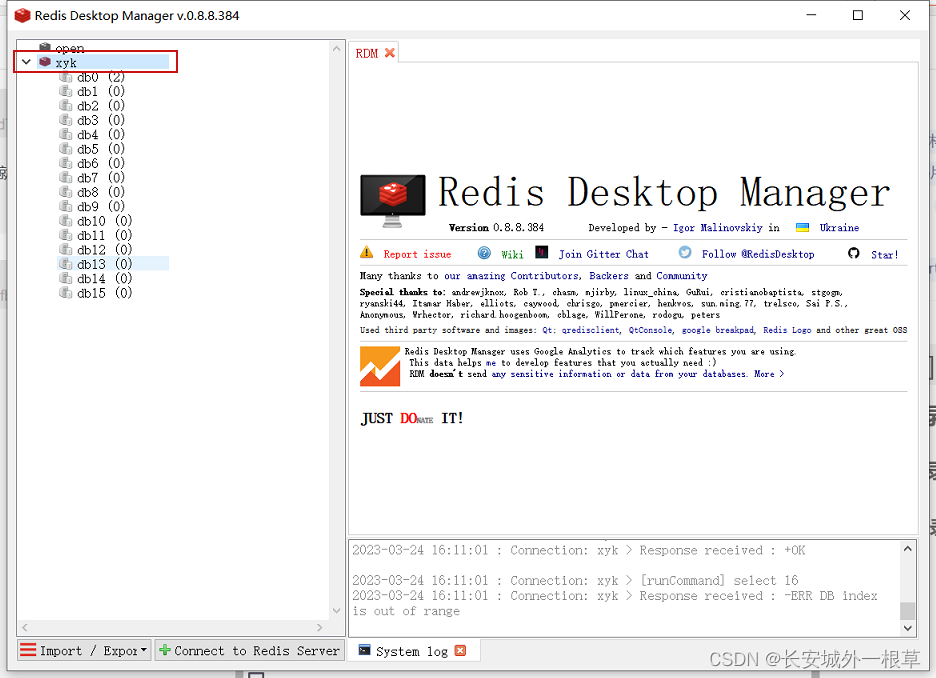
Task: Open the Wiki link
Action: 512,254
